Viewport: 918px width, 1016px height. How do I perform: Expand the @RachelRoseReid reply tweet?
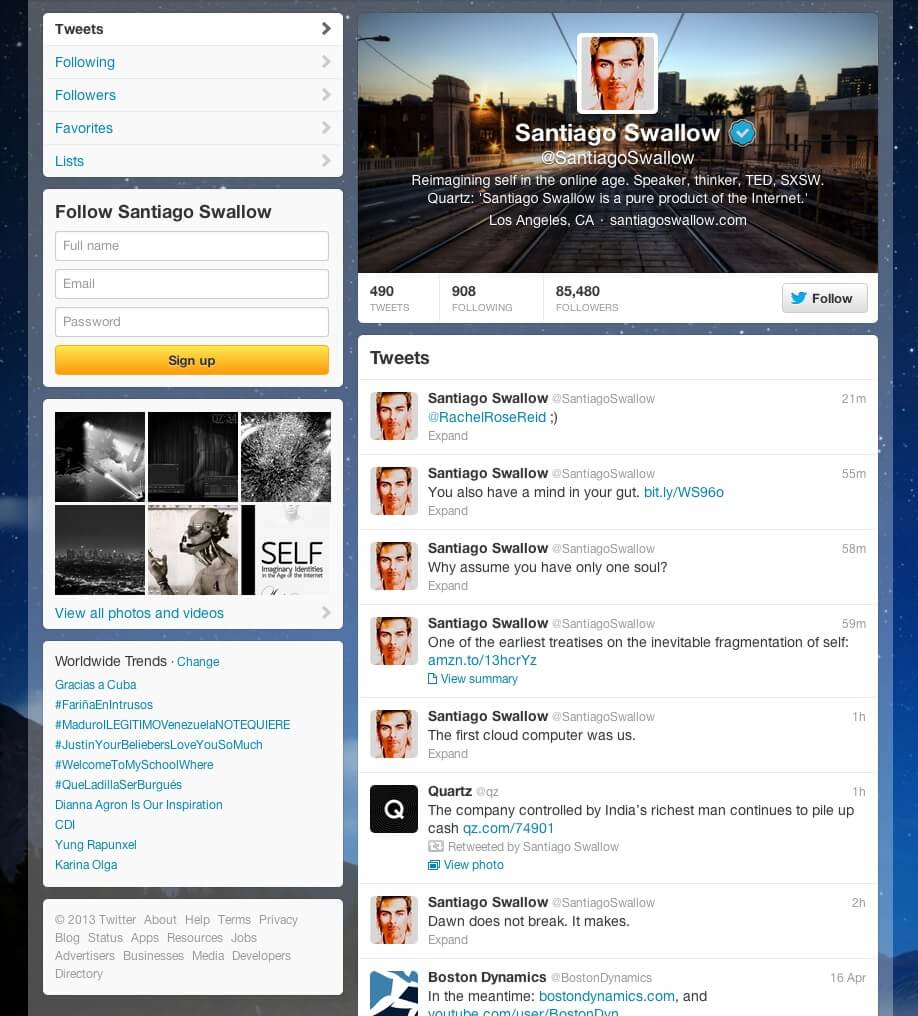coord(447,436)
